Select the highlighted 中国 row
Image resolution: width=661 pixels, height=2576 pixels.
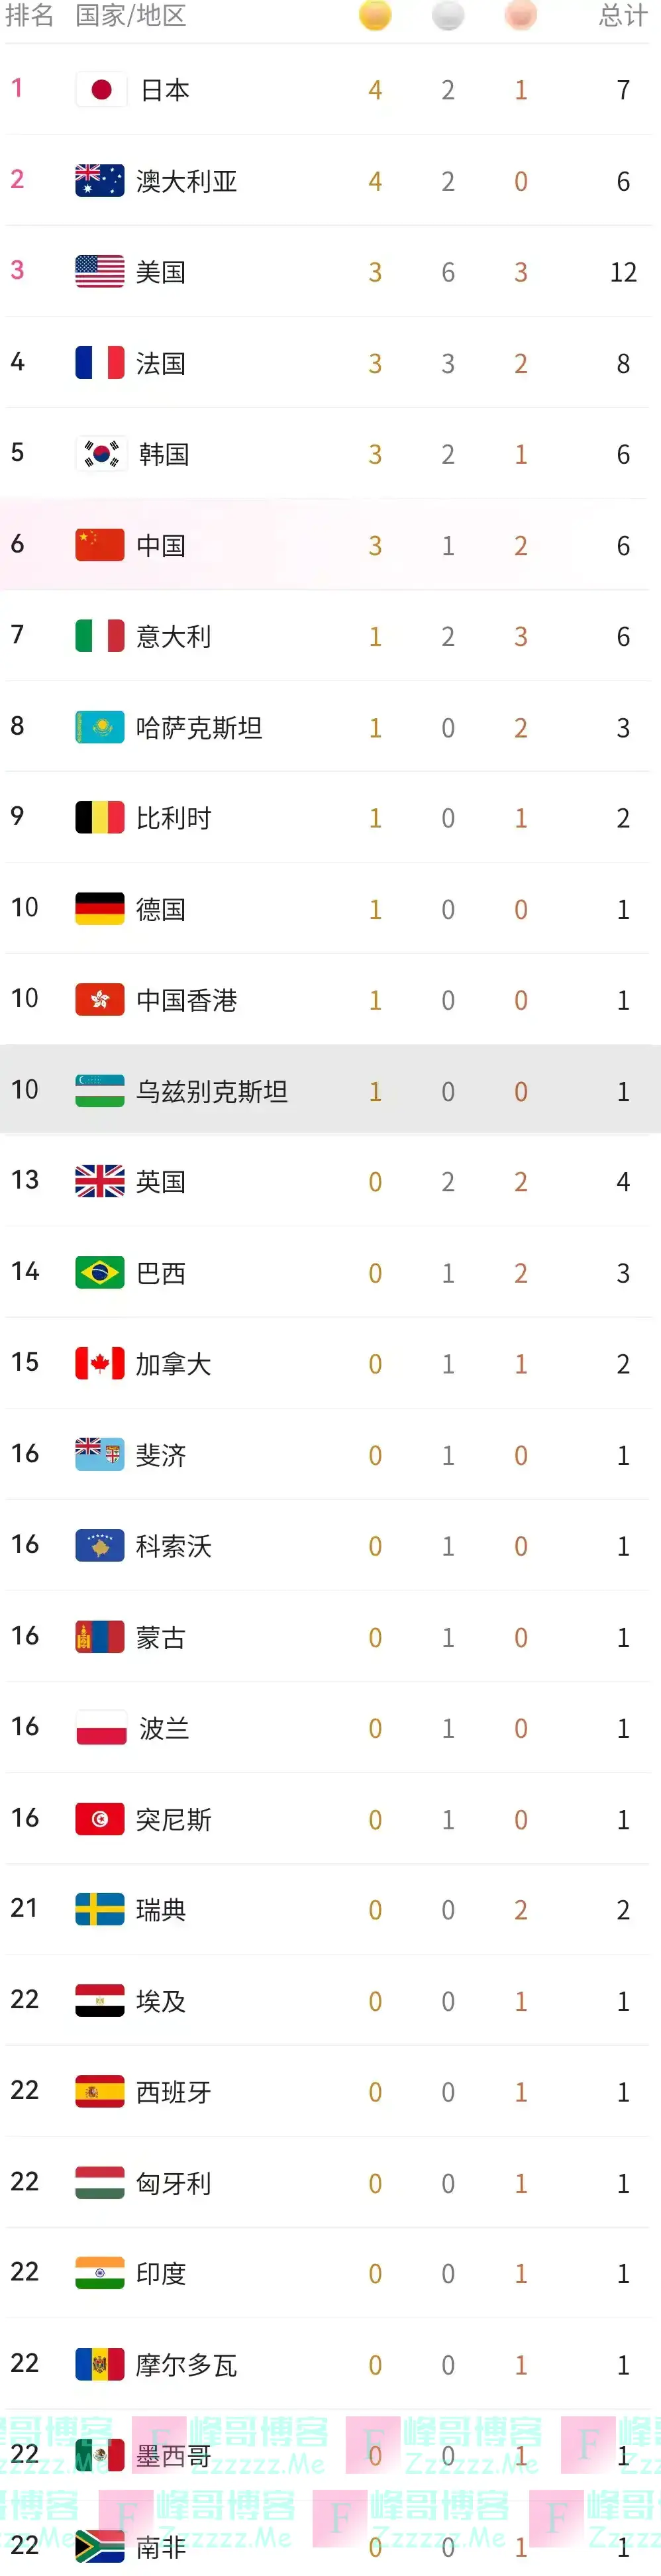330,545
